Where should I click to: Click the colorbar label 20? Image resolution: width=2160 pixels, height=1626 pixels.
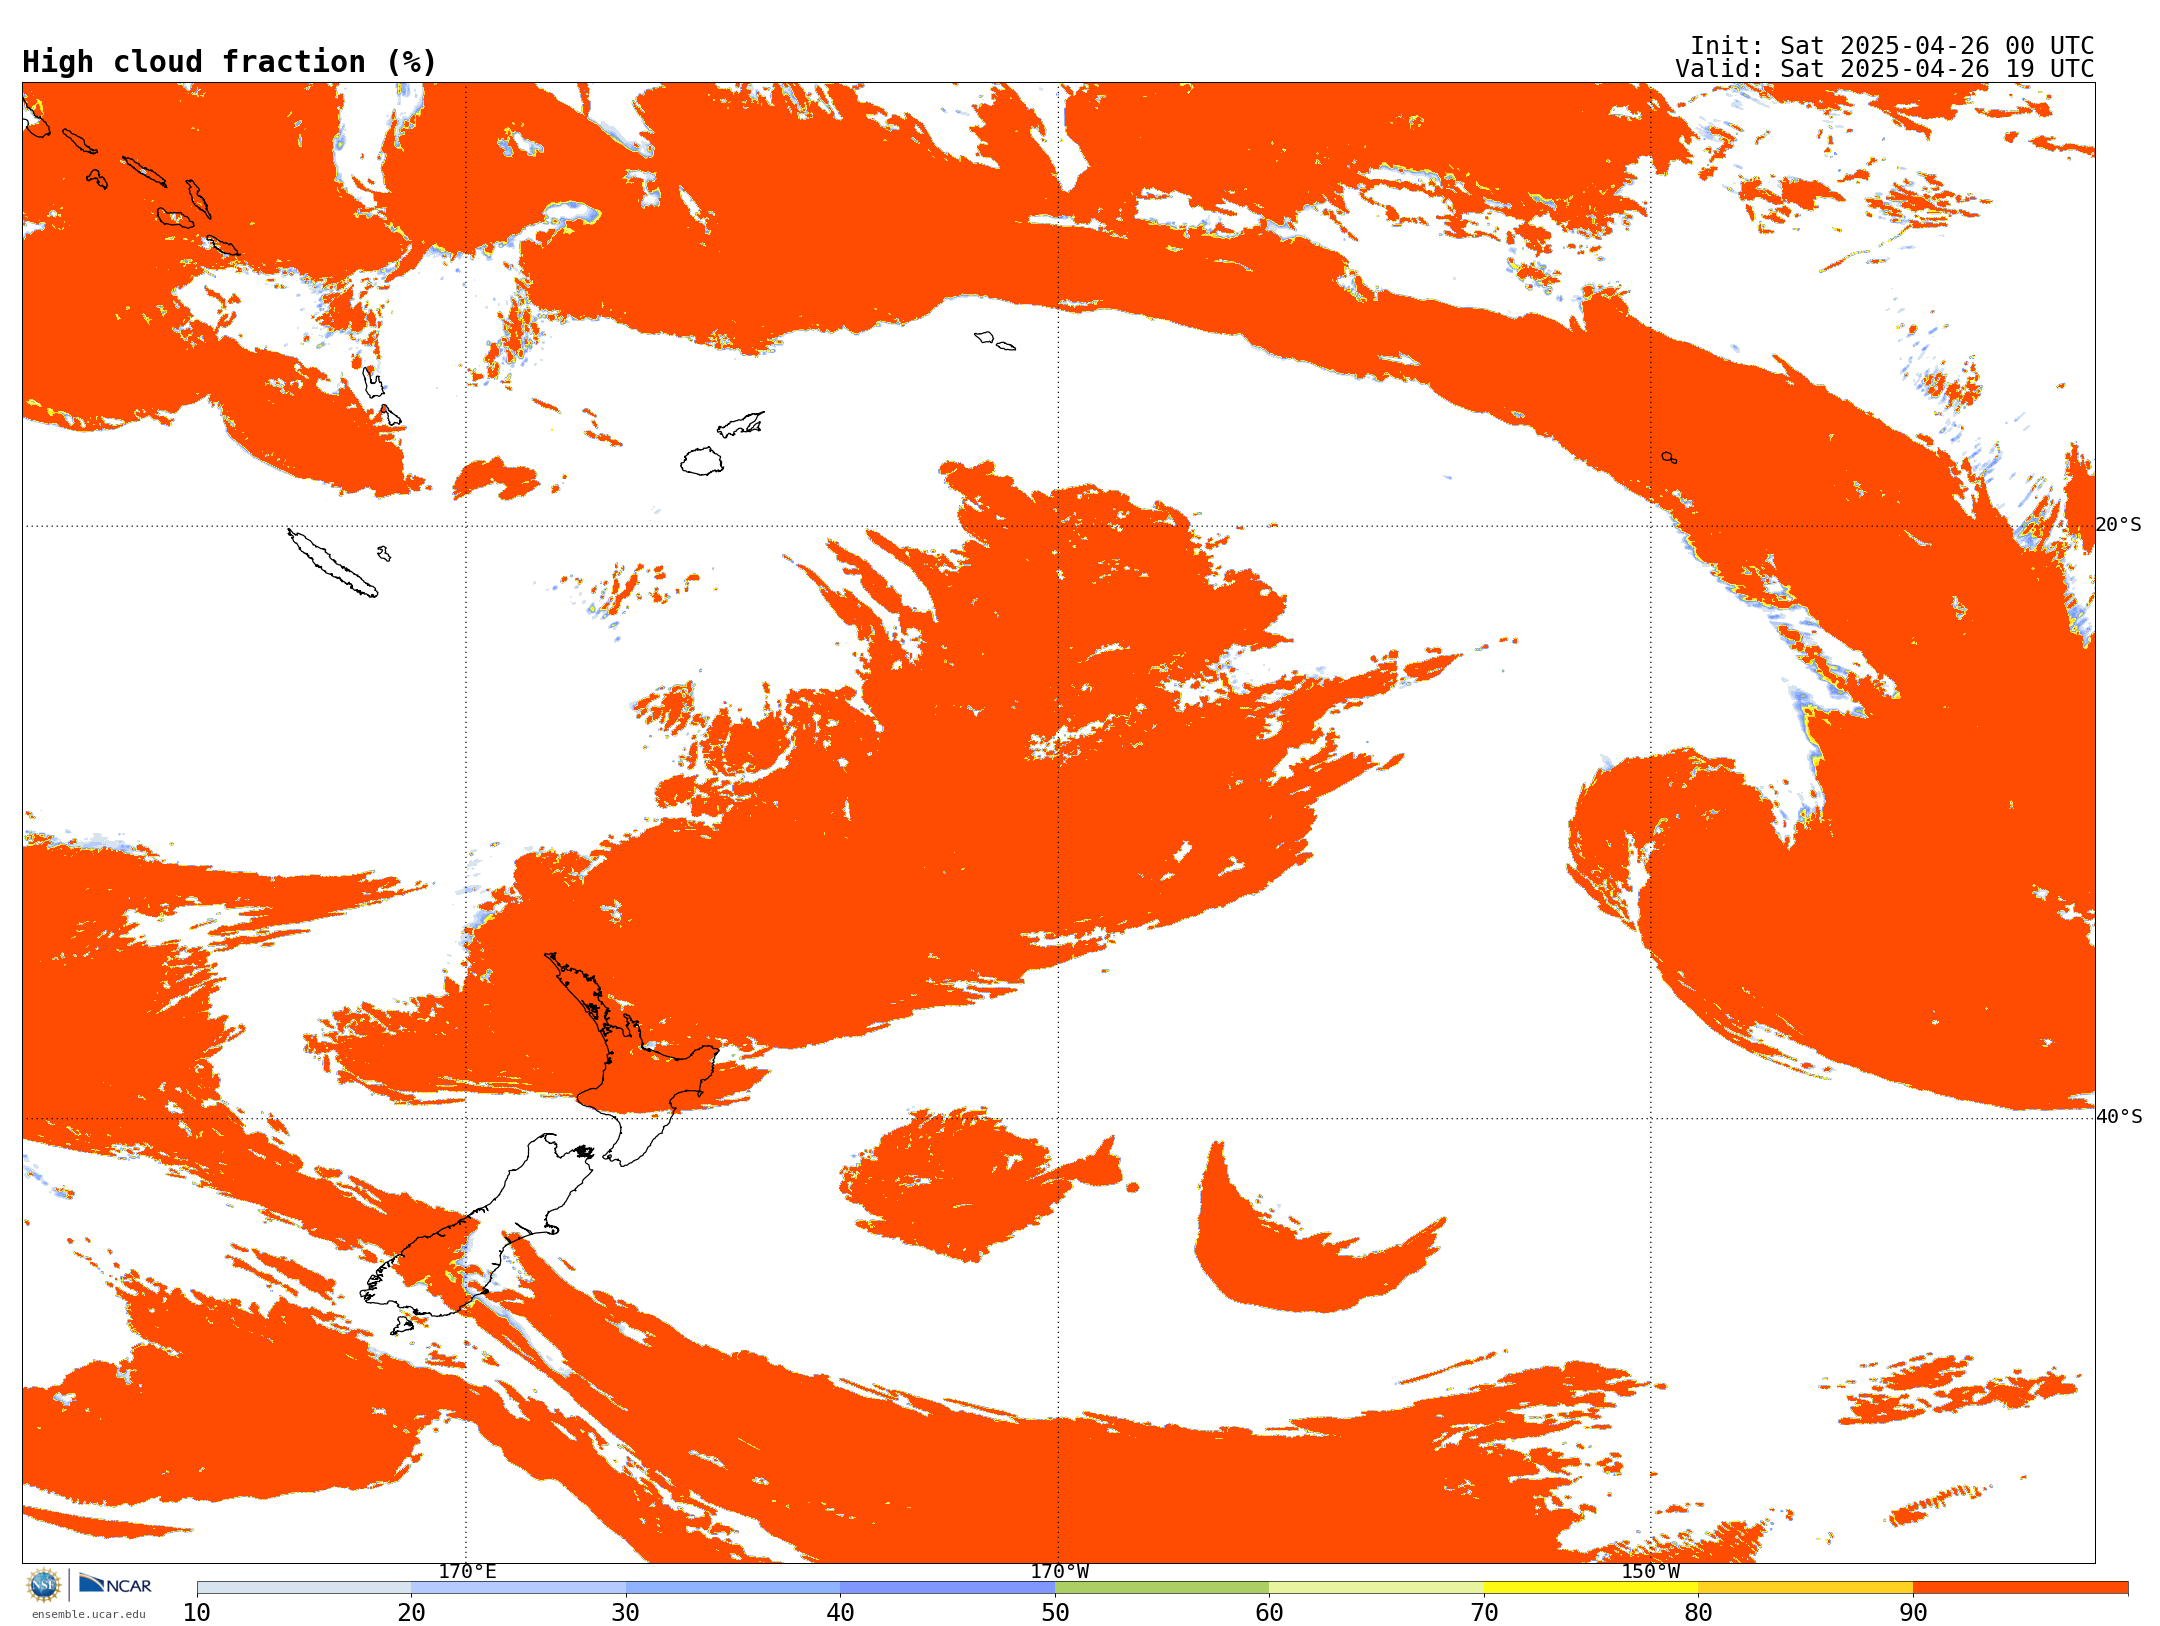coord(411,1613)
